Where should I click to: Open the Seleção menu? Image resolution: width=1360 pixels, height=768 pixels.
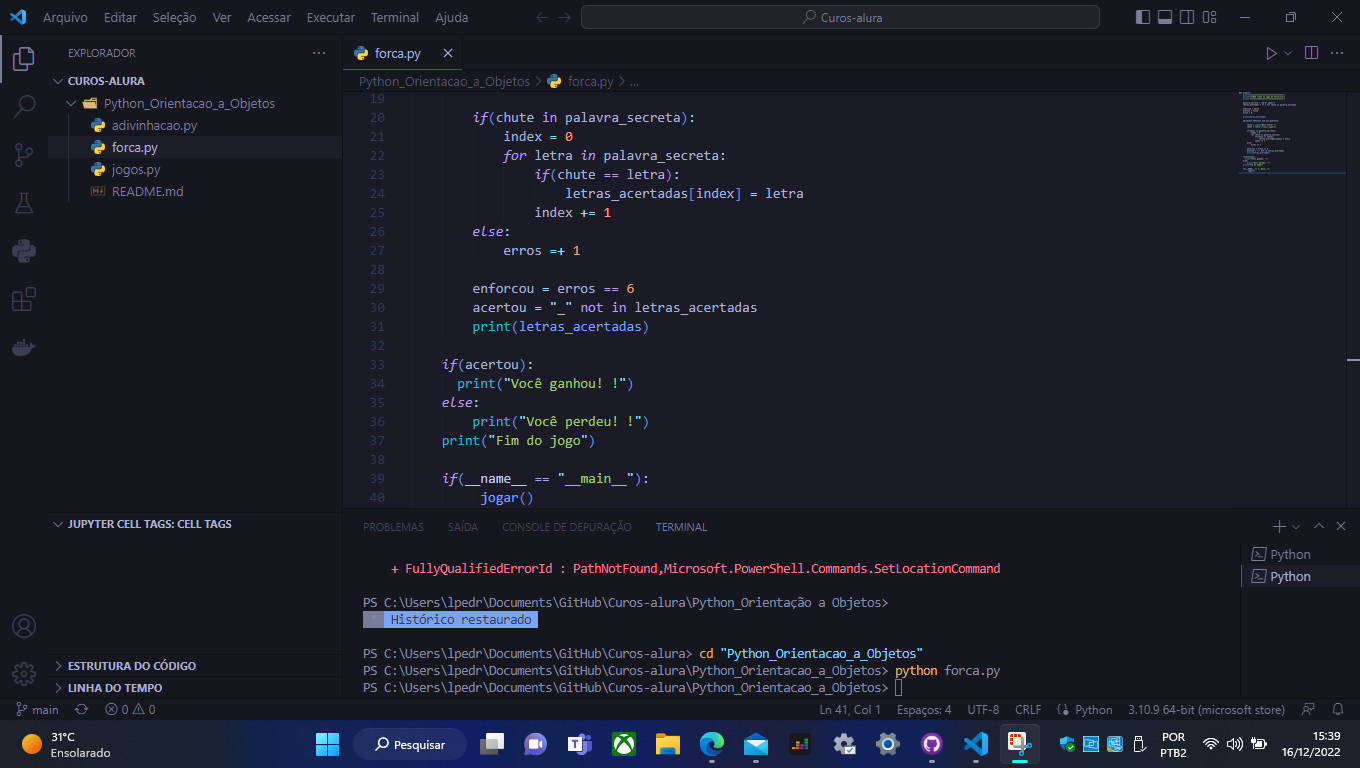click(175, 17)
